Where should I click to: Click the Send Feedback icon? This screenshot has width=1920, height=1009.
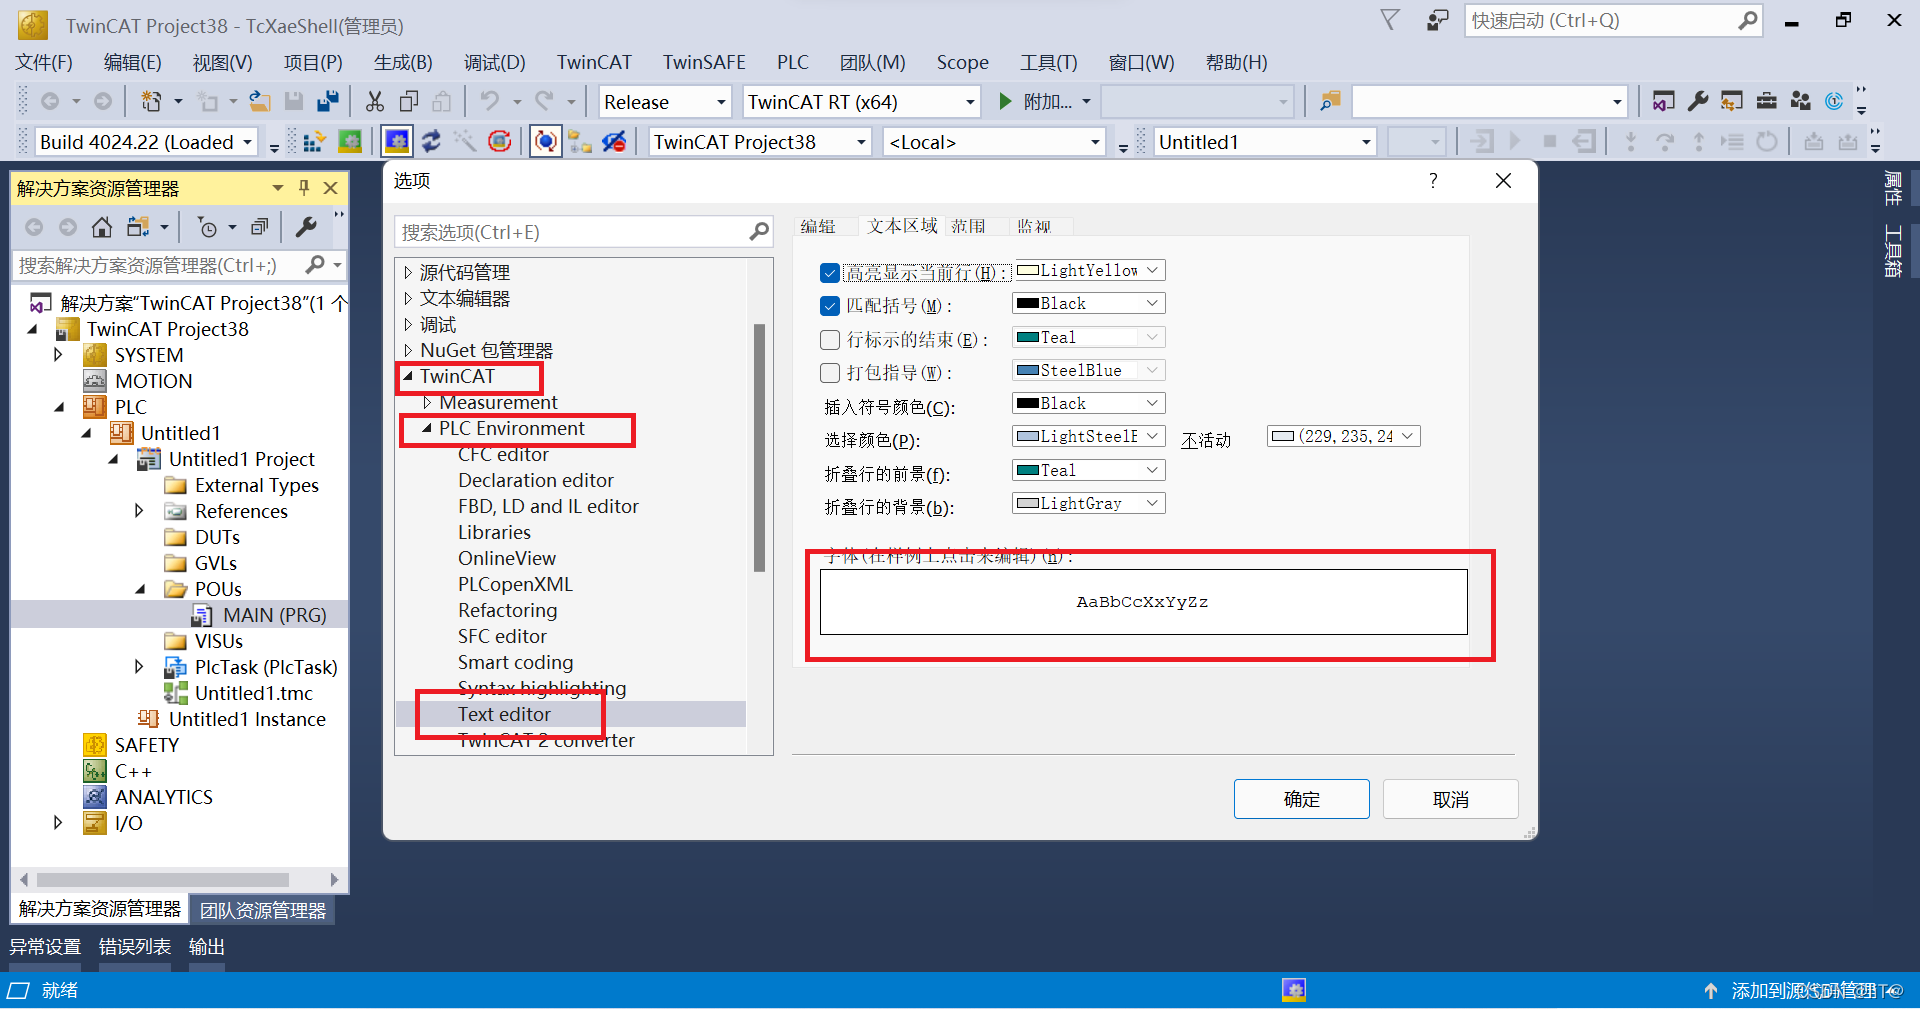click(1437, 20)
